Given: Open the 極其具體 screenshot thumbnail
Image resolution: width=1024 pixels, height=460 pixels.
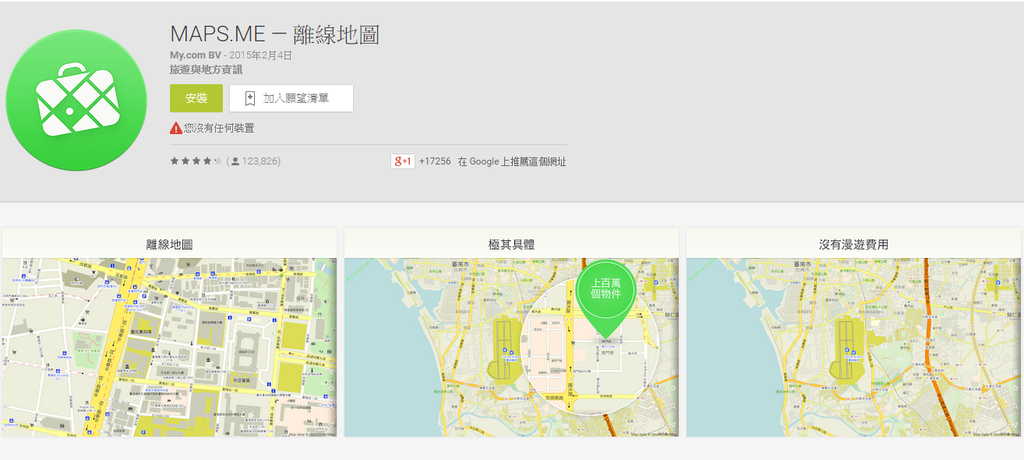Looking at the screenshot, I should 511,332.
